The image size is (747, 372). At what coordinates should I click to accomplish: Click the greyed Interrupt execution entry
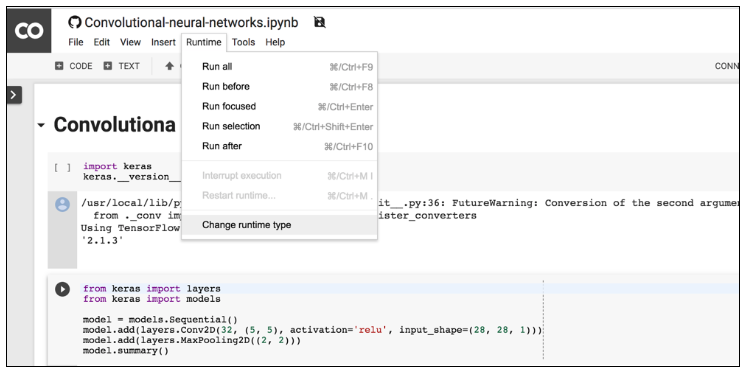(x=280, y=176)
